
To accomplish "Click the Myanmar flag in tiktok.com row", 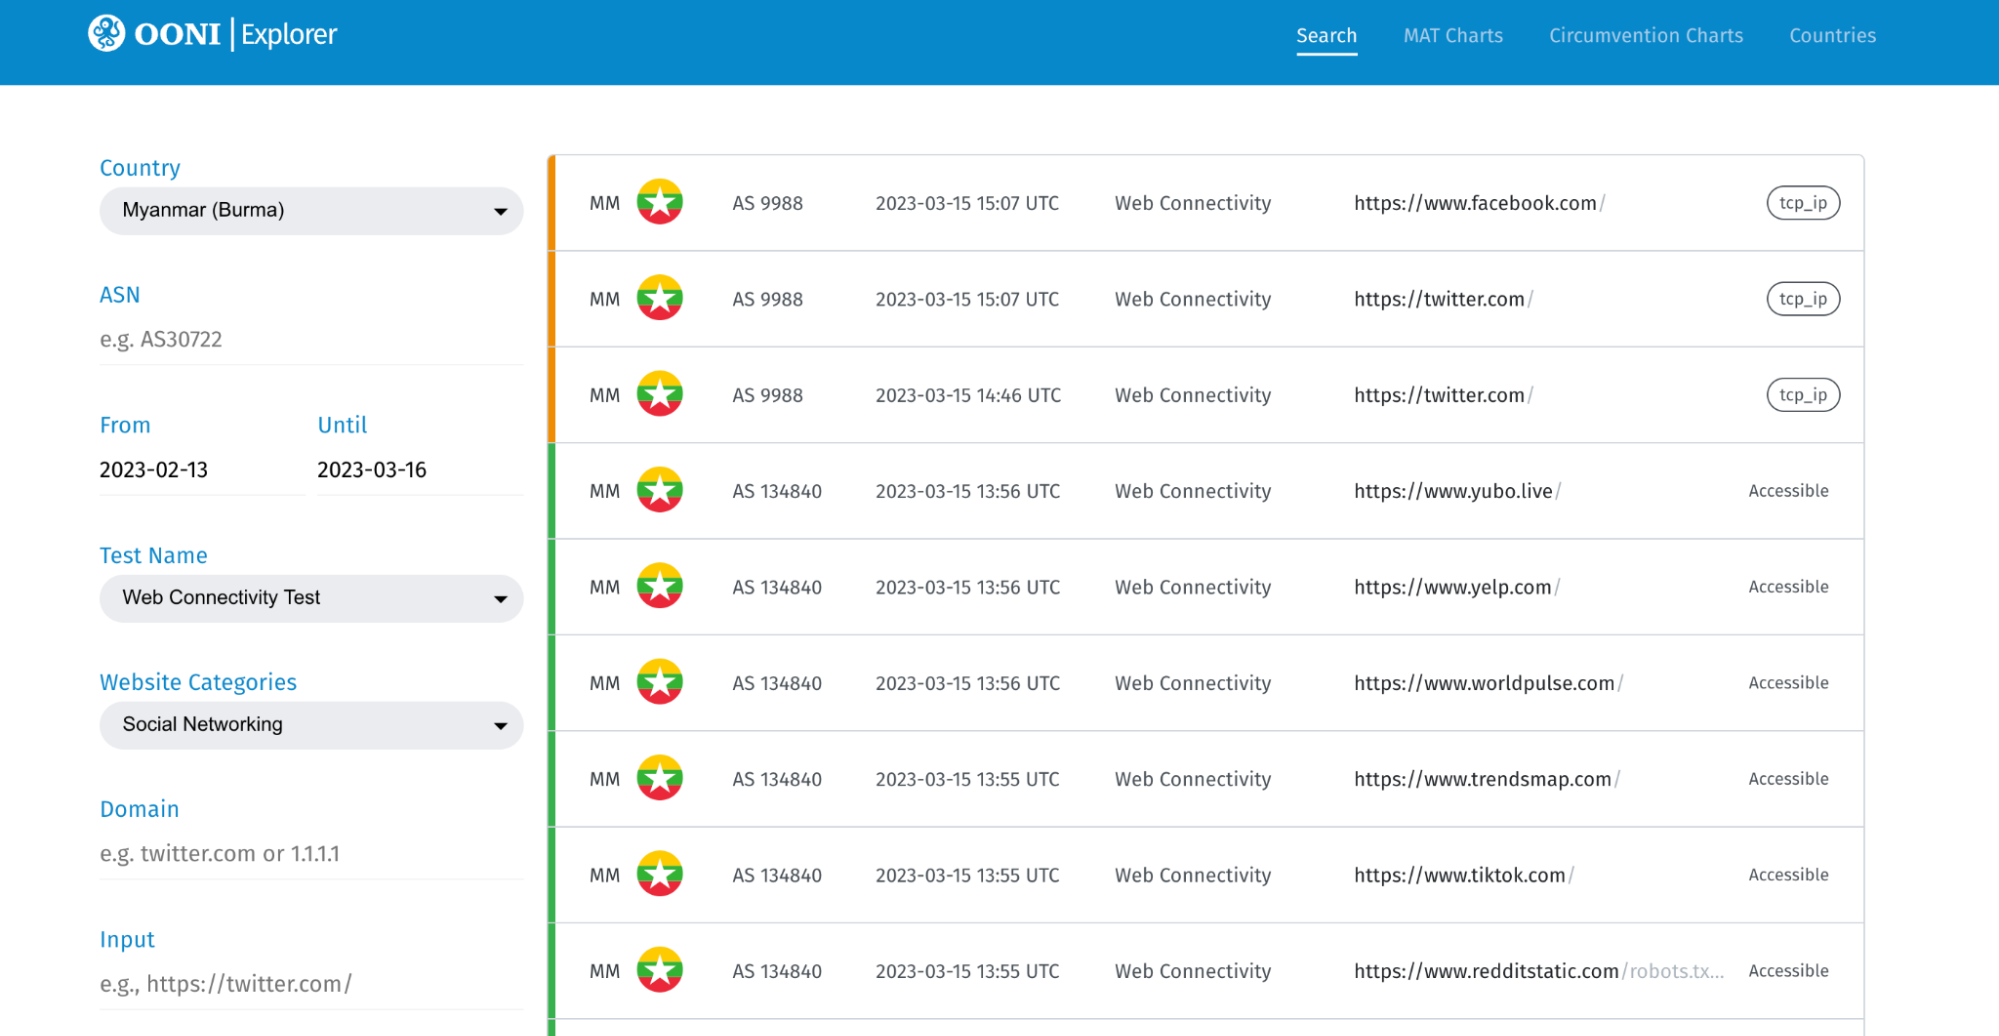I will click(x=660, y=874).
